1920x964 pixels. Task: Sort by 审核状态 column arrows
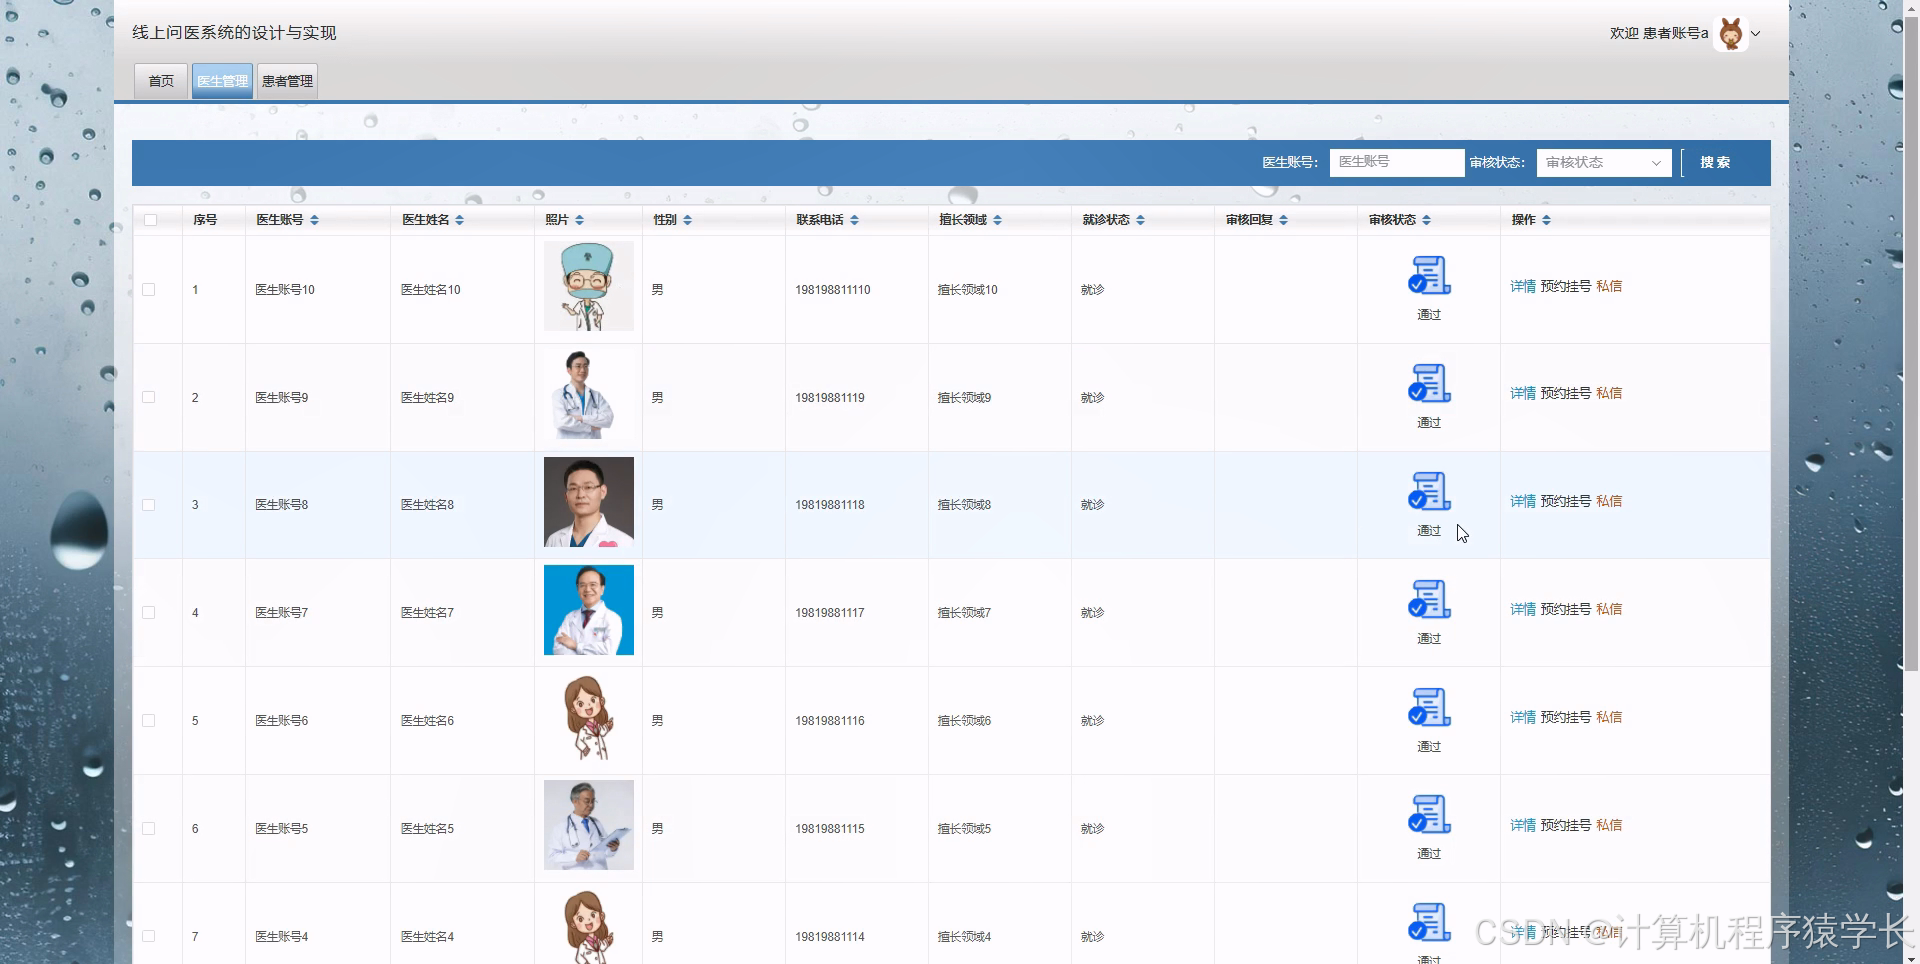tap(1426, 220)
